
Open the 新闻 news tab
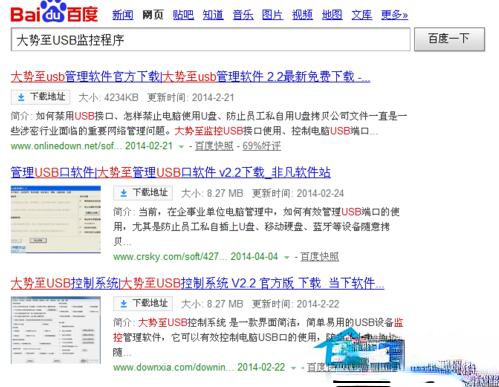coord(122,15)
